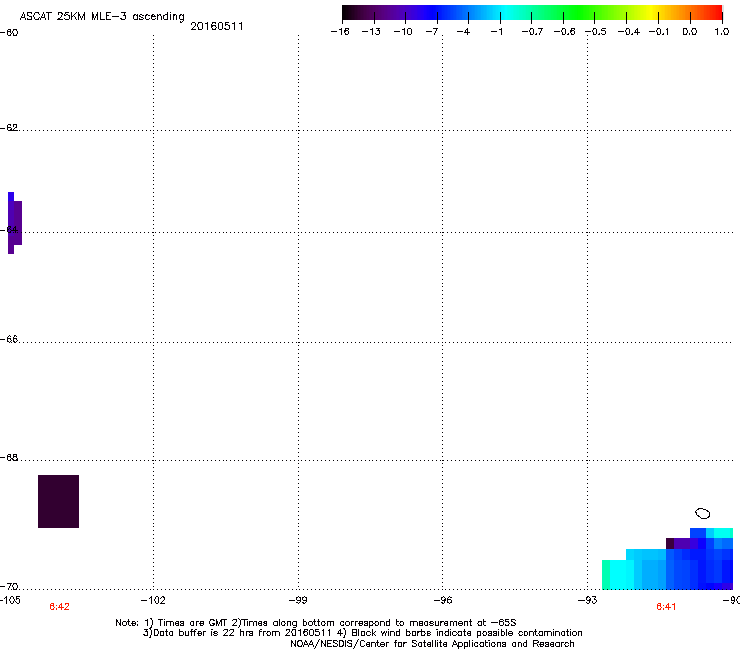The height and width of the screenshot is (650, 740).
Task: Click the red time label ending in :42
Action: pos(59,607)
